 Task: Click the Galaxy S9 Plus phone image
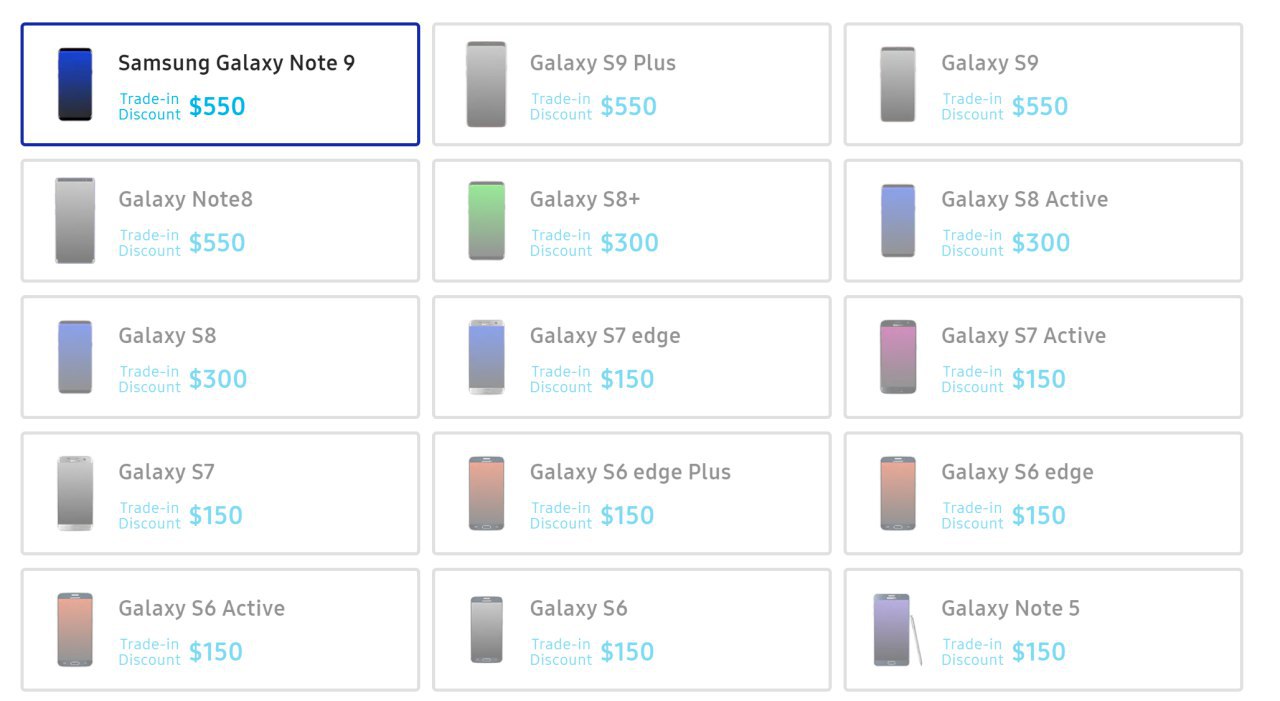(x=486, y=85)
